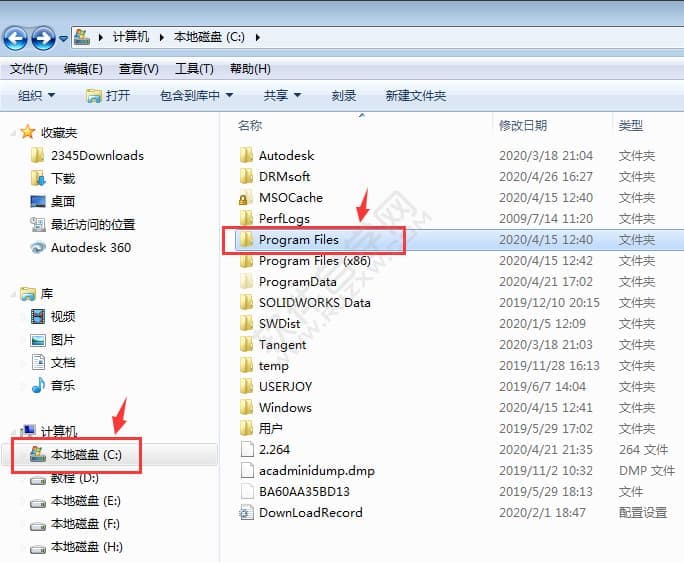Select the MSOCache locked folder icon
The width and height of the screenshot is (684, 562).
coord(245,198)
